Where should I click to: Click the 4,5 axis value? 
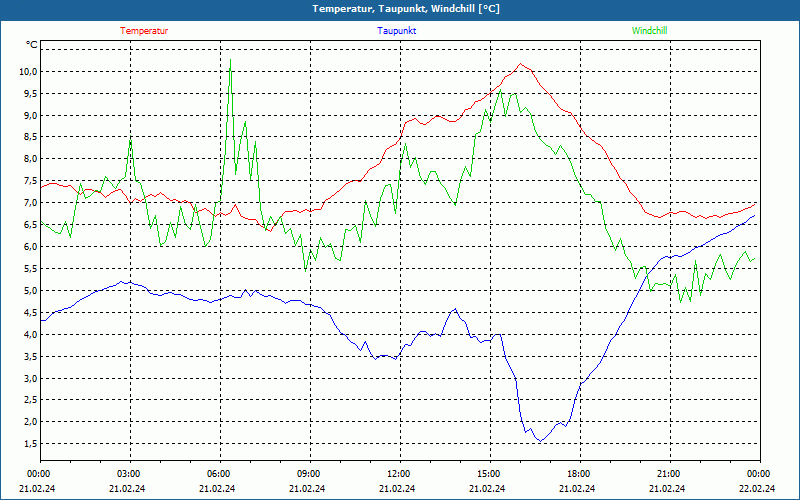30,312
